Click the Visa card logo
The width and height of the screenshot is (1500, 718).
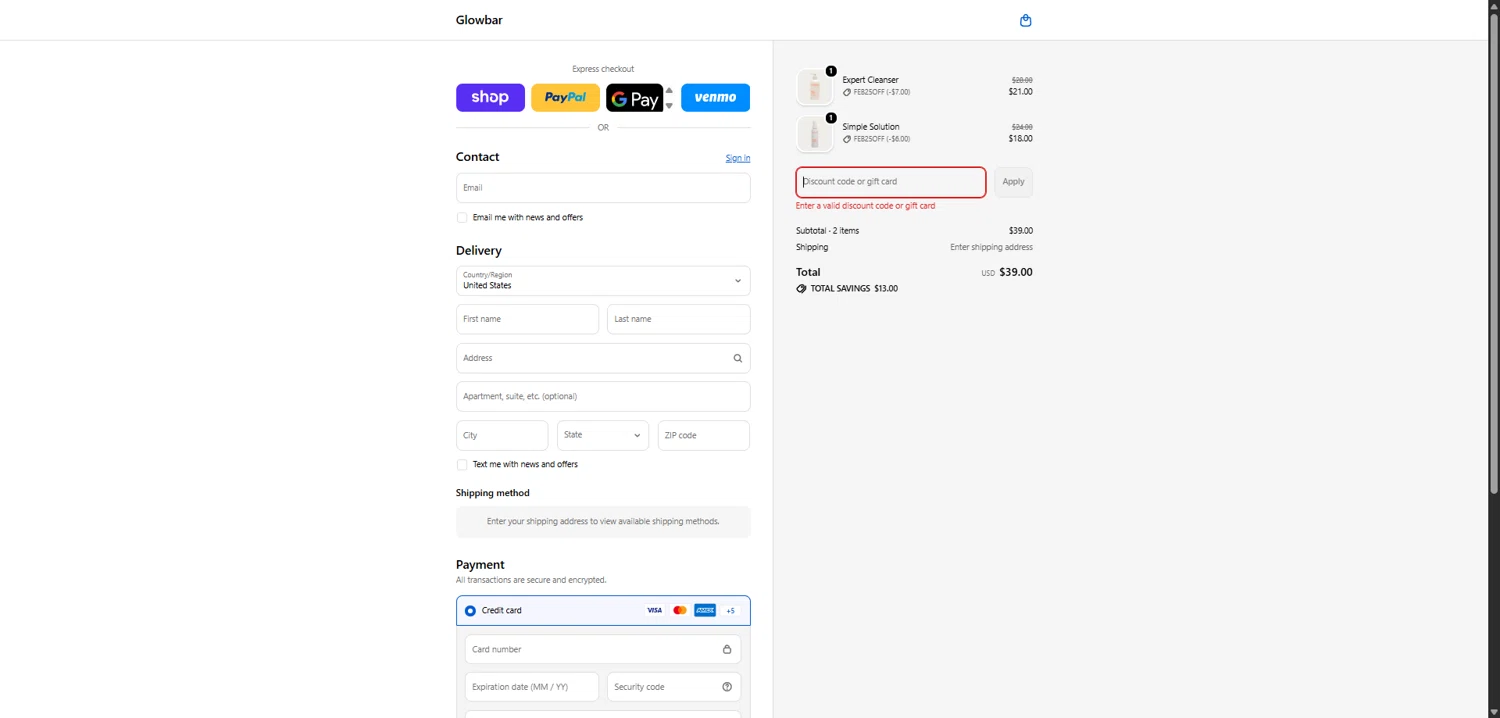[x=654, y=610]
